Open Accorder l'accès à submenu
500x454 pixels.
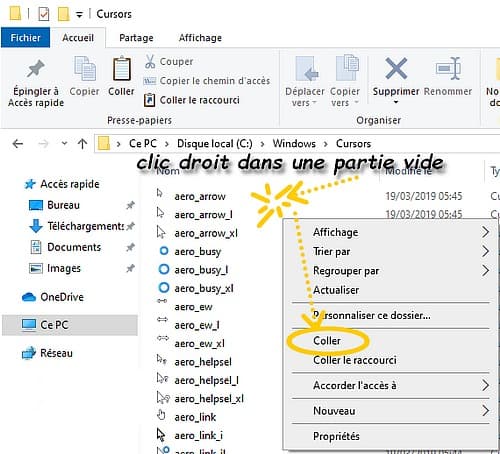tap(391, 385)
